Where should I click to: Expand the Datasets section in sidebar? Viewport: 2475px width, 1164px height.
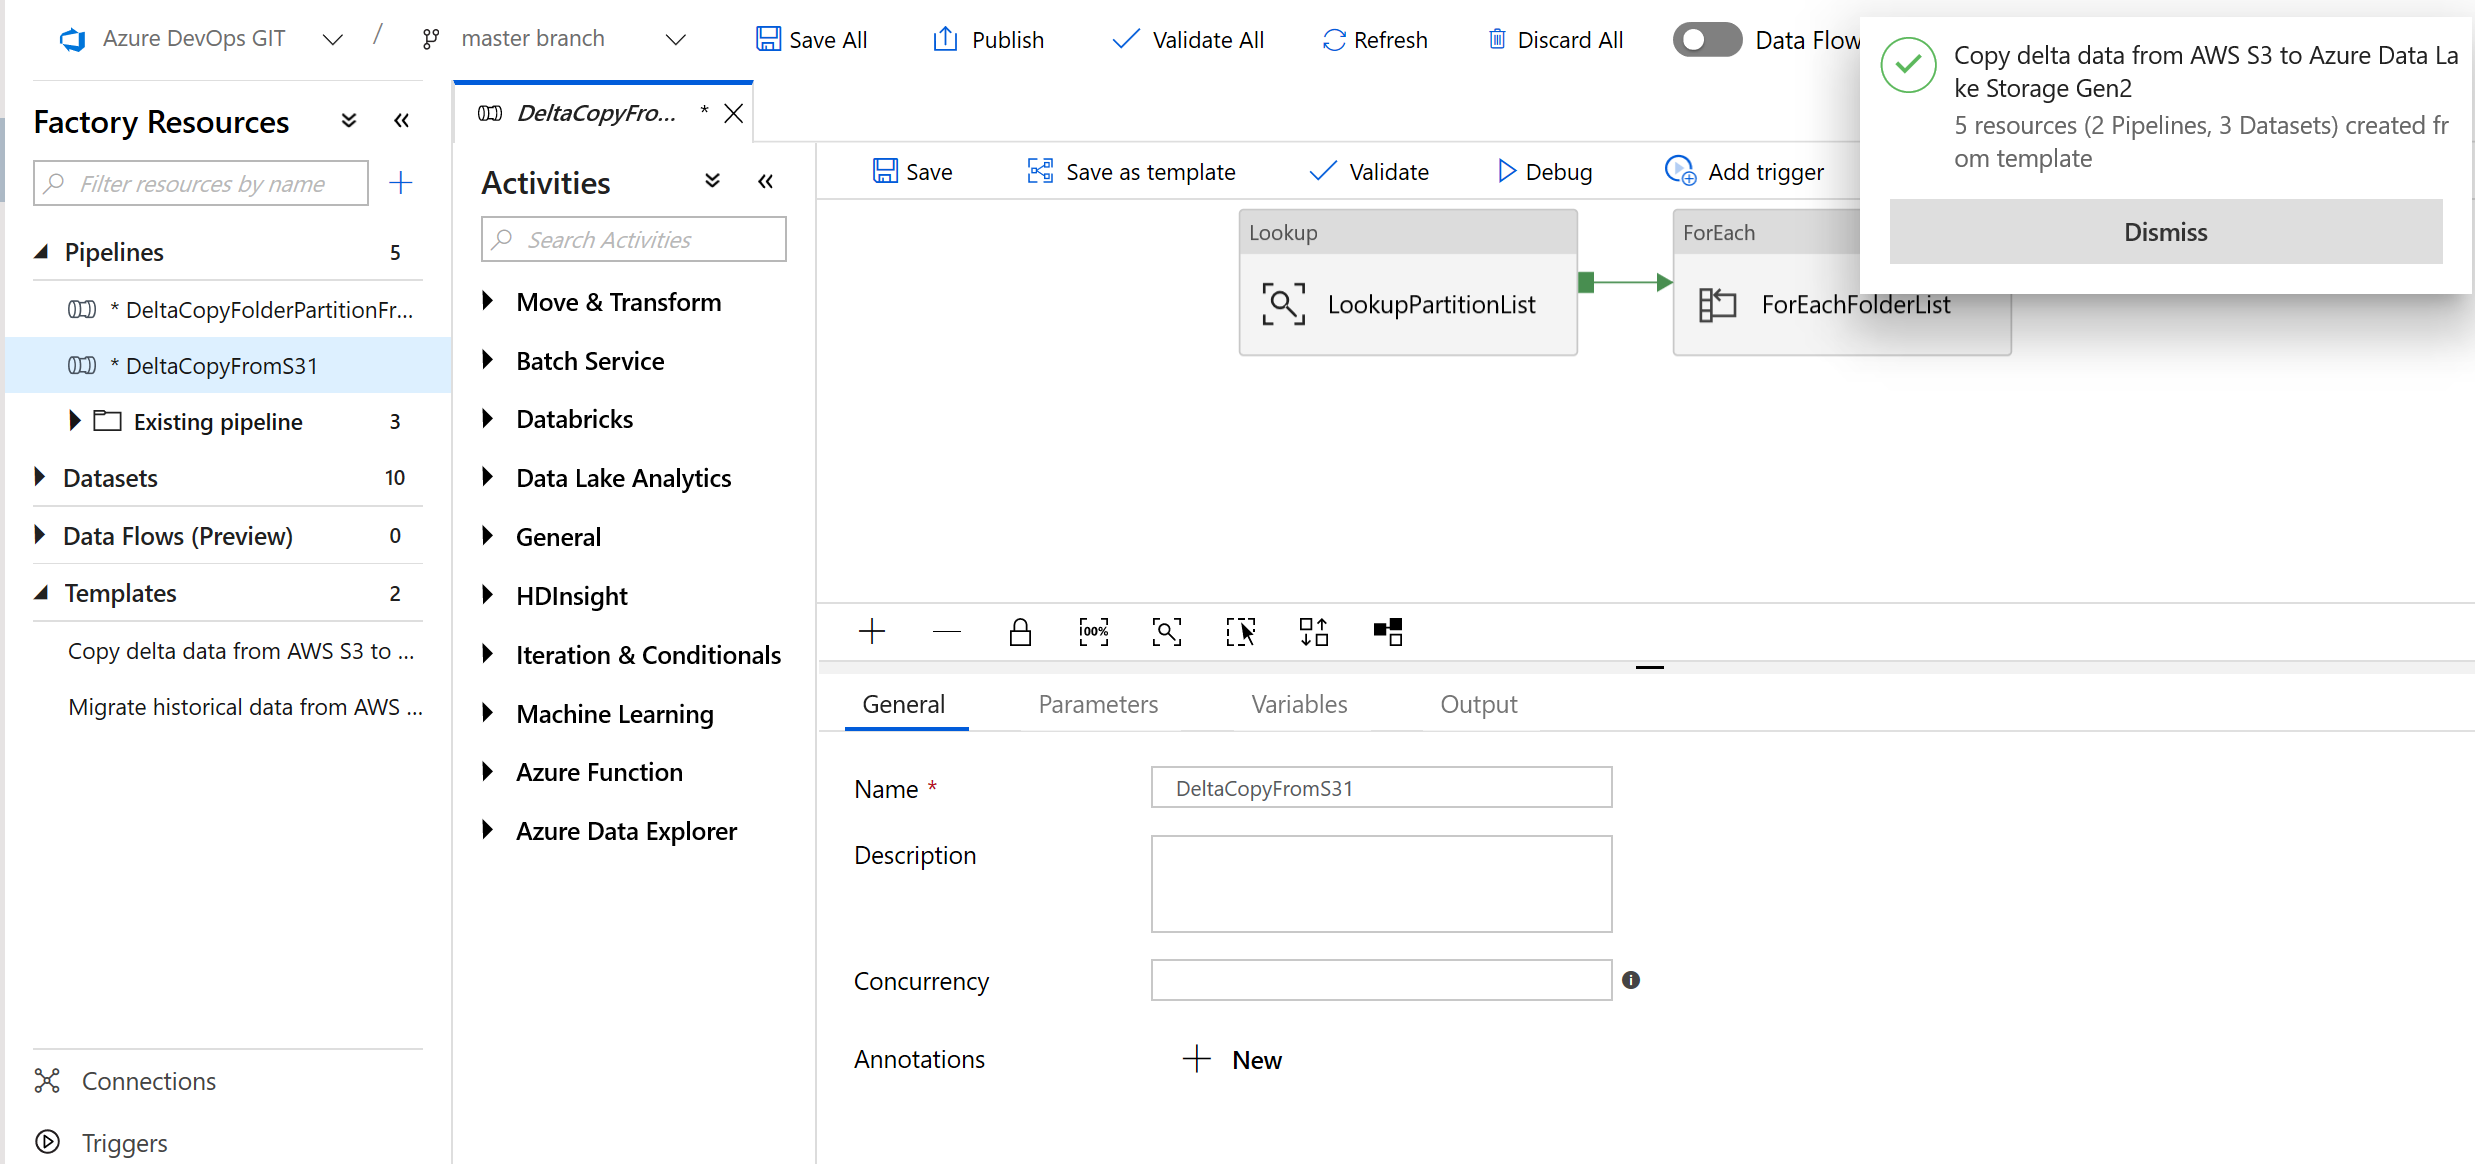point(41,477)
